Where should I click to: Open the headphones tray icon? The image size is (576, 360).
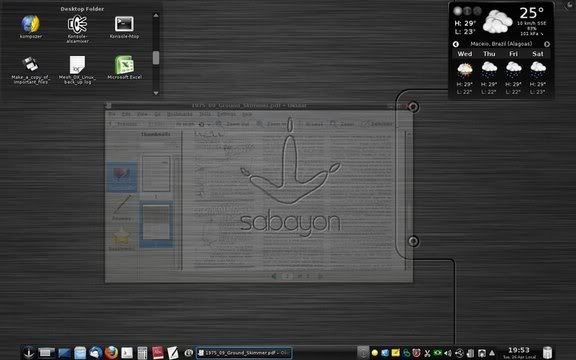pyautogui.click(x=482, y=353)
